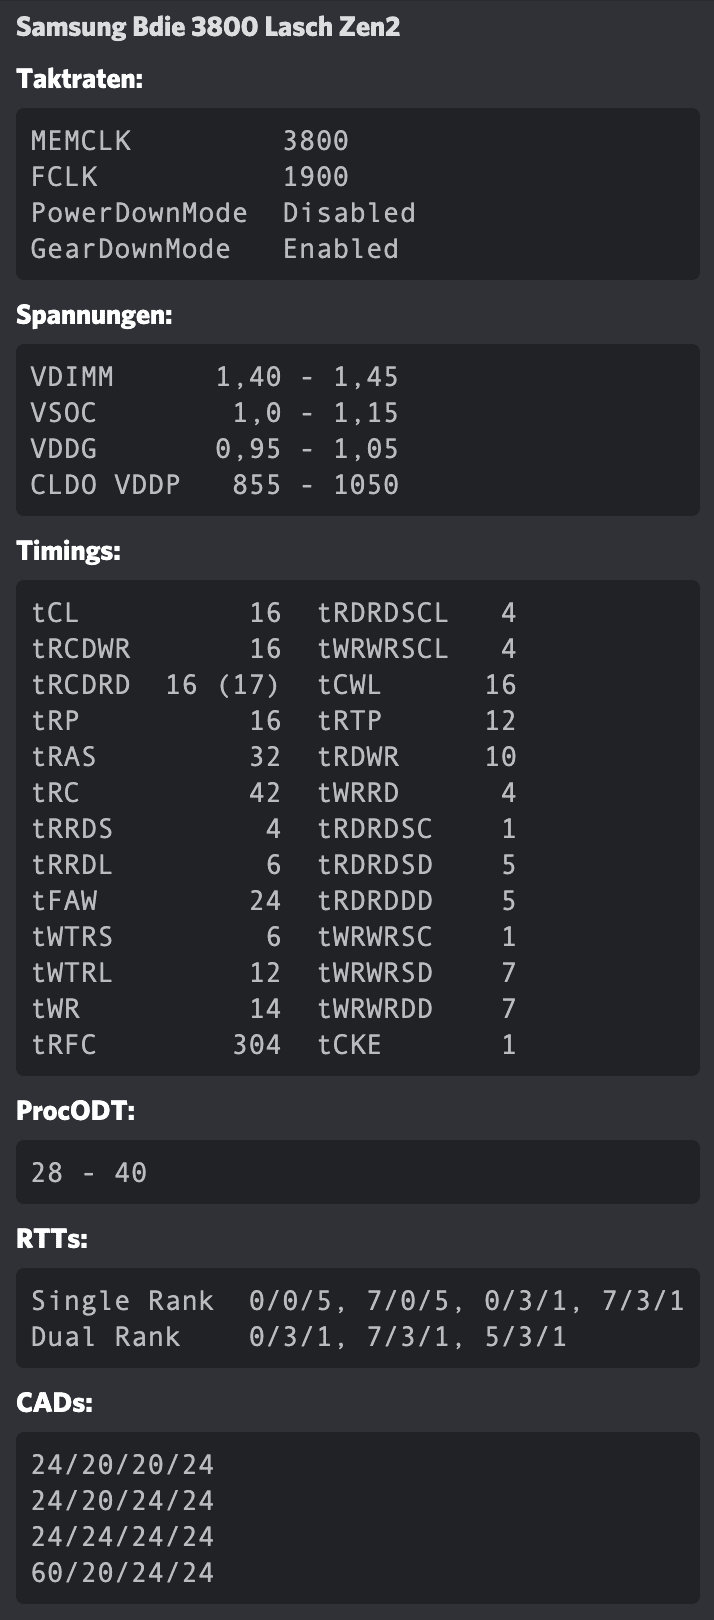Select the MEMCLK 3800 line
This screenshot has width=714, height=1620.
click(x=190, y=141)
